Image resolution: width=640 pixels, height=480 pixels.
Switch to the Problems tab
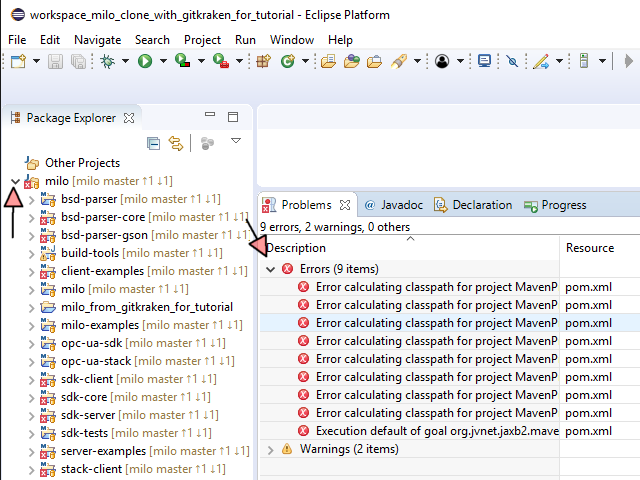306,205
